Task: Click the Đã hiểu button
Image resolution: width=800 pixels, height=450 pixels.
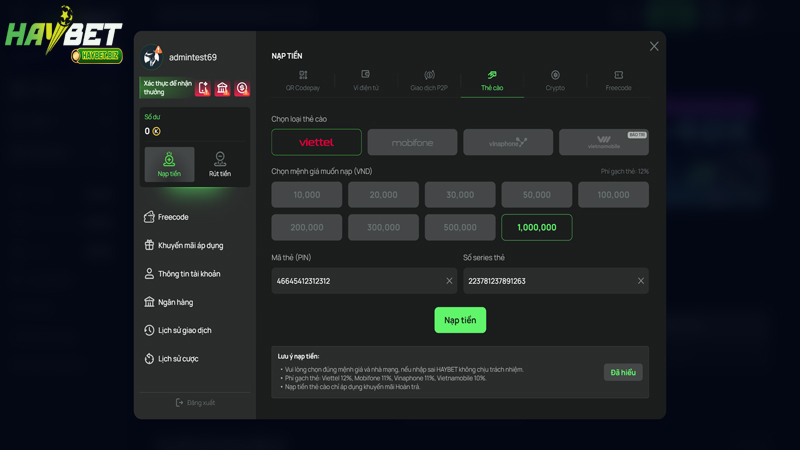Action: coord(622,372)
